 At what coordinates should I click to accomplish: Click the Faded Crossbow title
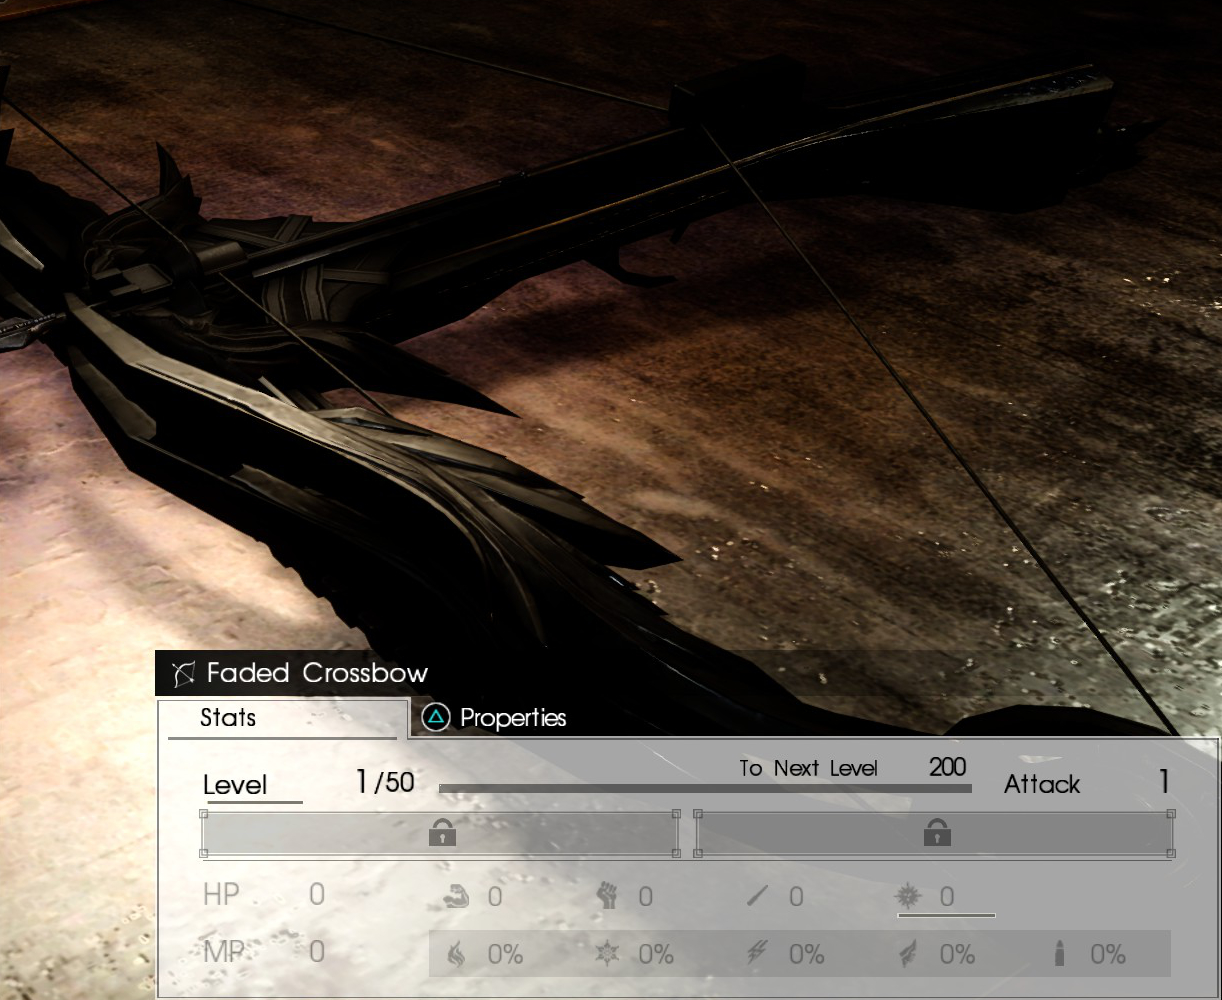317,673
